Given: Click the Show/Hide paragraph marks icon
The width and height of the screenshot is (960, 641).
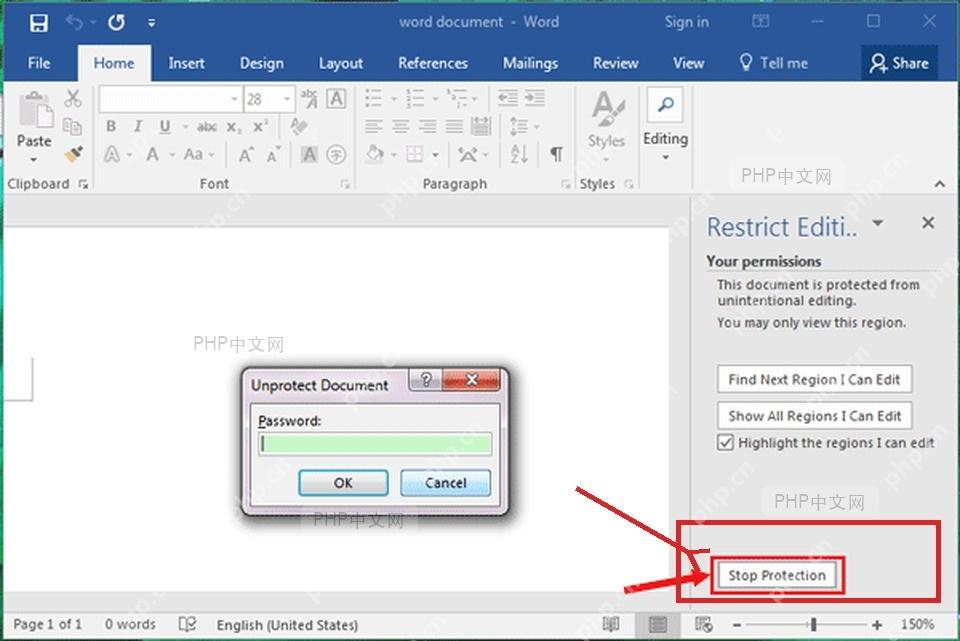Looking at the screenshot, I should 557,154.
